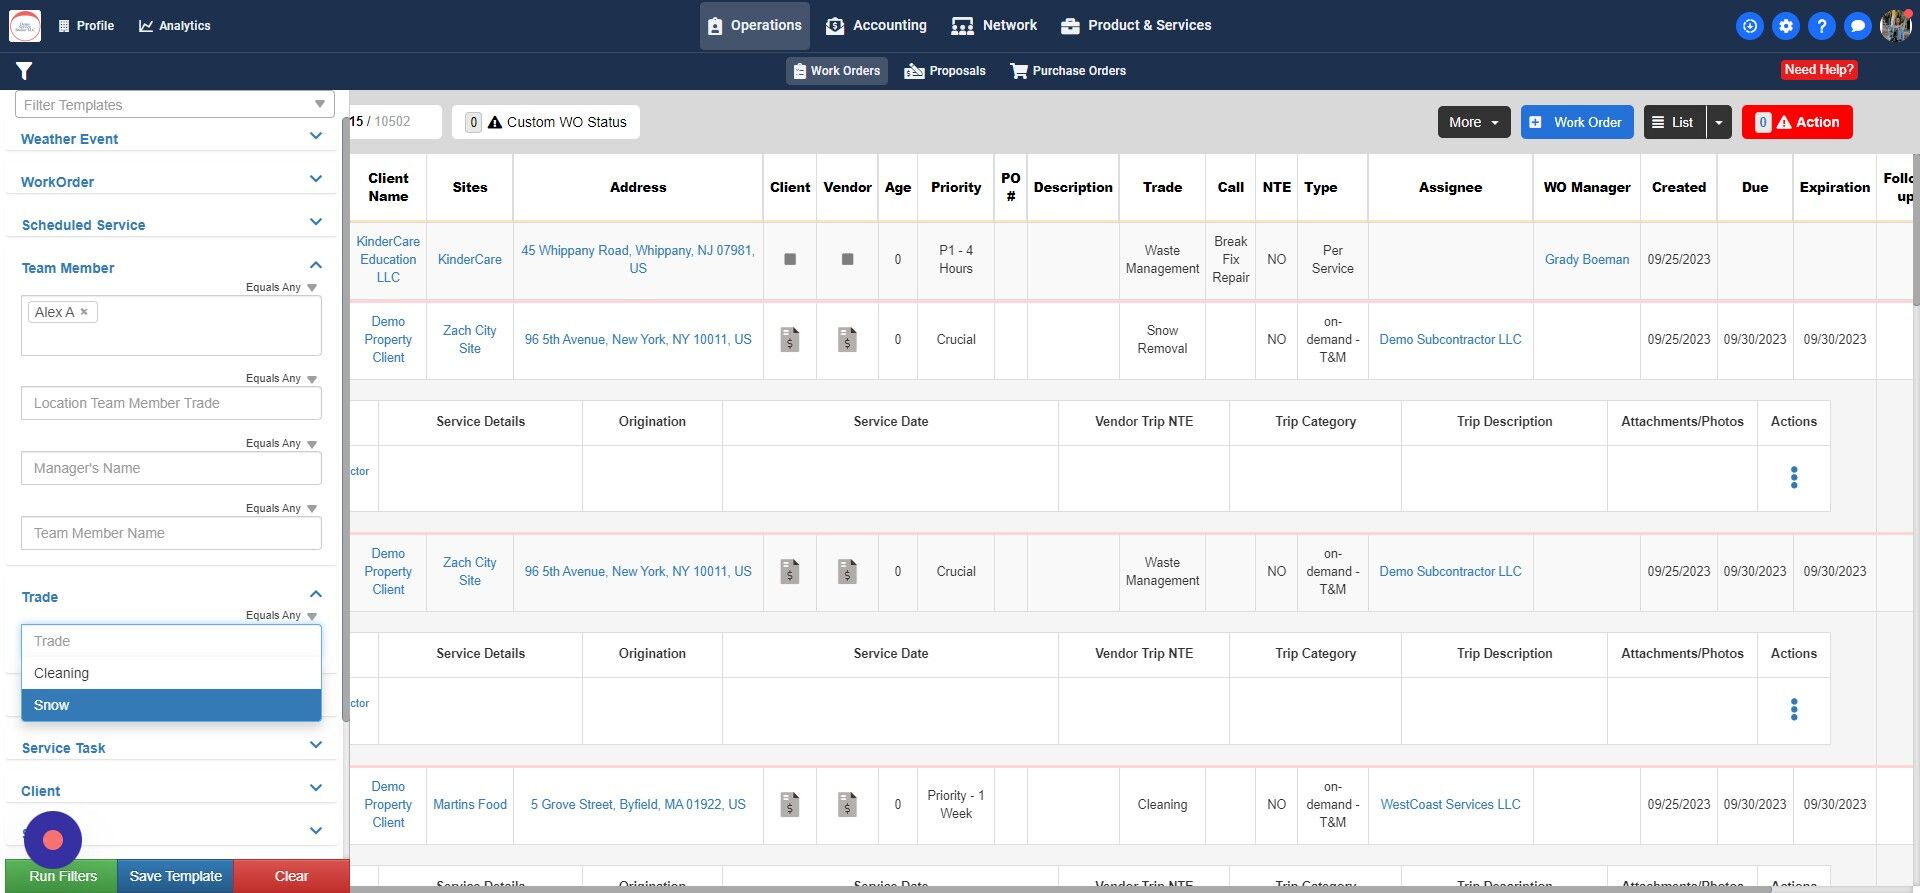
Task: Click the Manager's Name input field
Action: coord(171,468)
